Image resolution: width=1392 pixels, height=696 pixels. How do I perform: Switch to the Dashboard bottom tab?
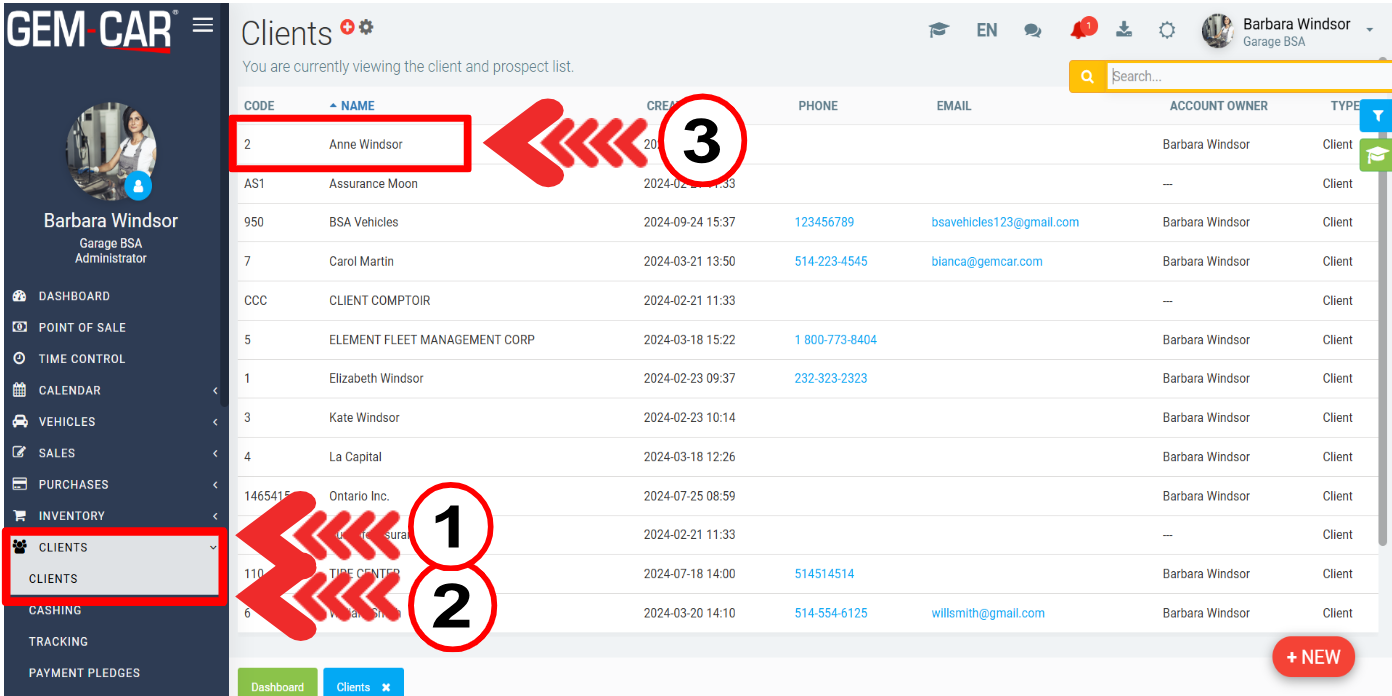277,686
